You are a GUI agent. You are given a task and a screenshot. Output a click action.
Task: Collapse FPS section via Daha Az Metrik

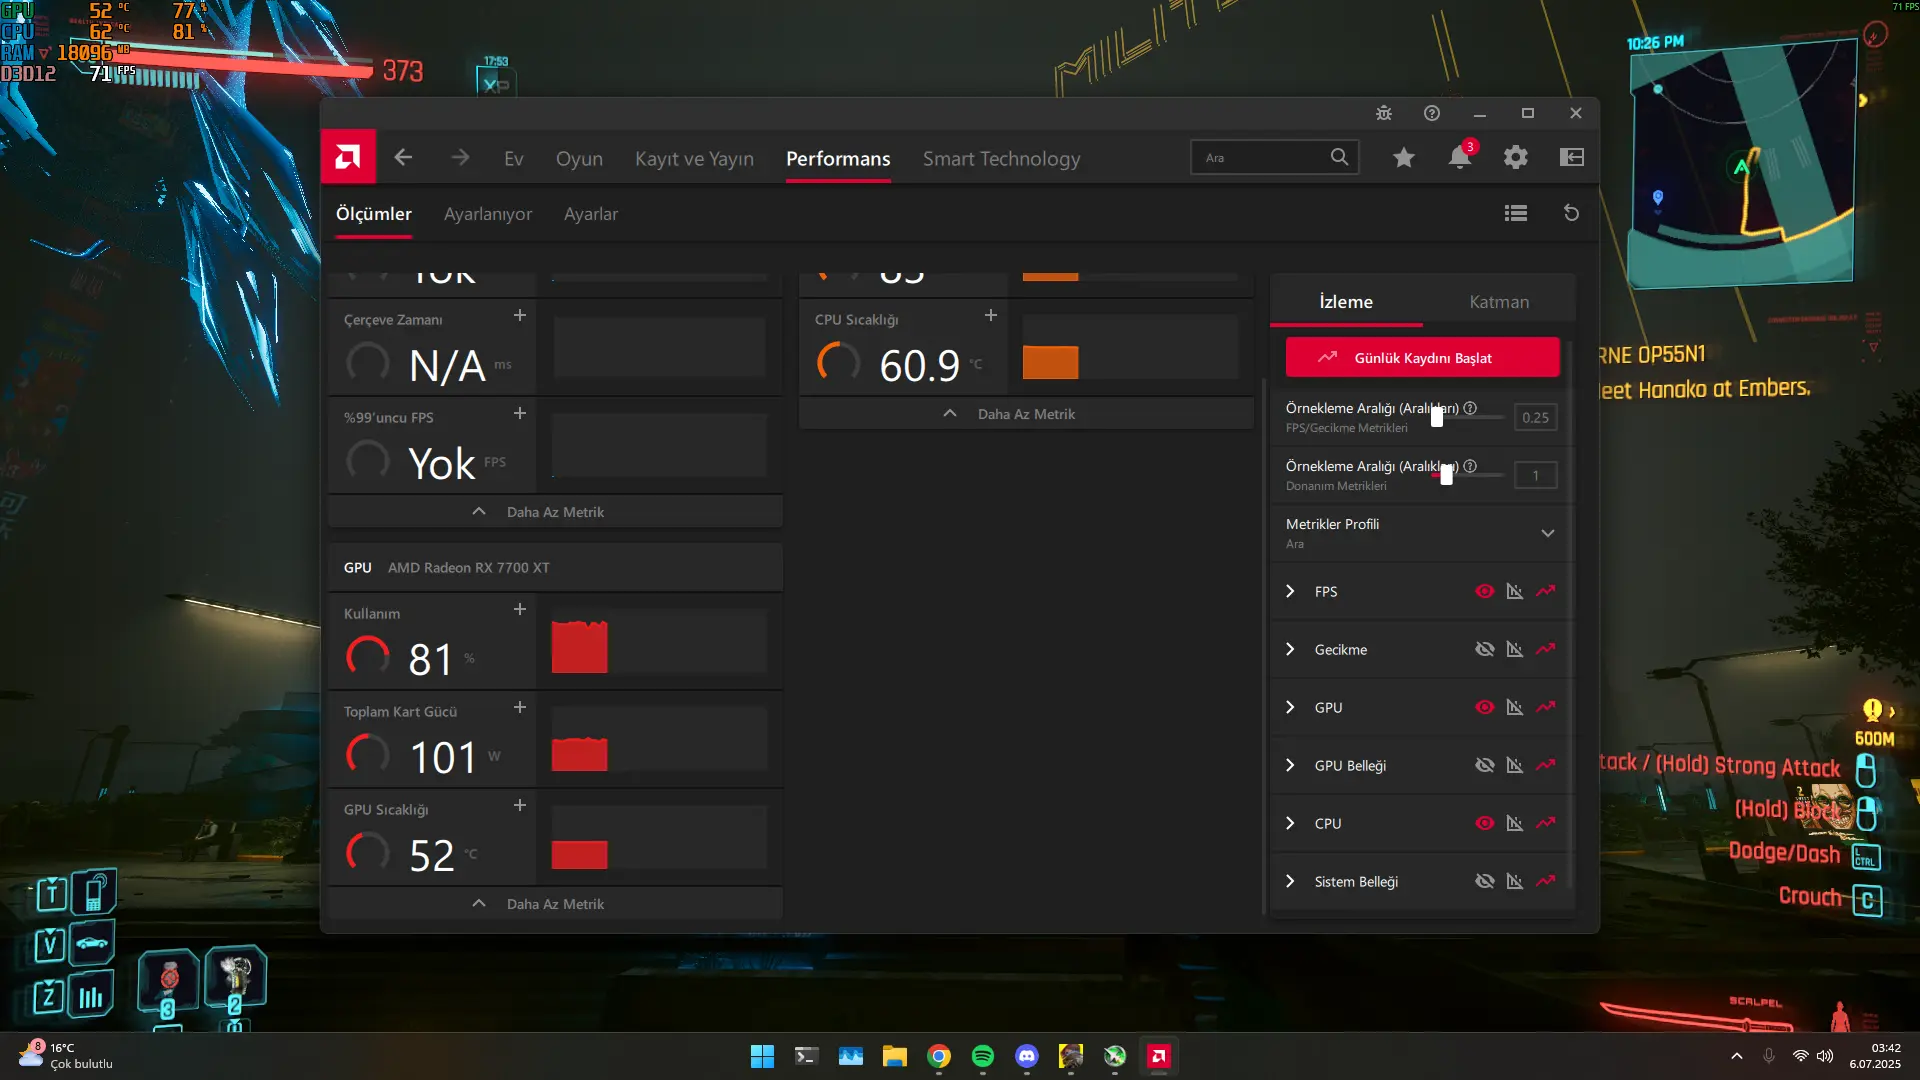(555, 512)
